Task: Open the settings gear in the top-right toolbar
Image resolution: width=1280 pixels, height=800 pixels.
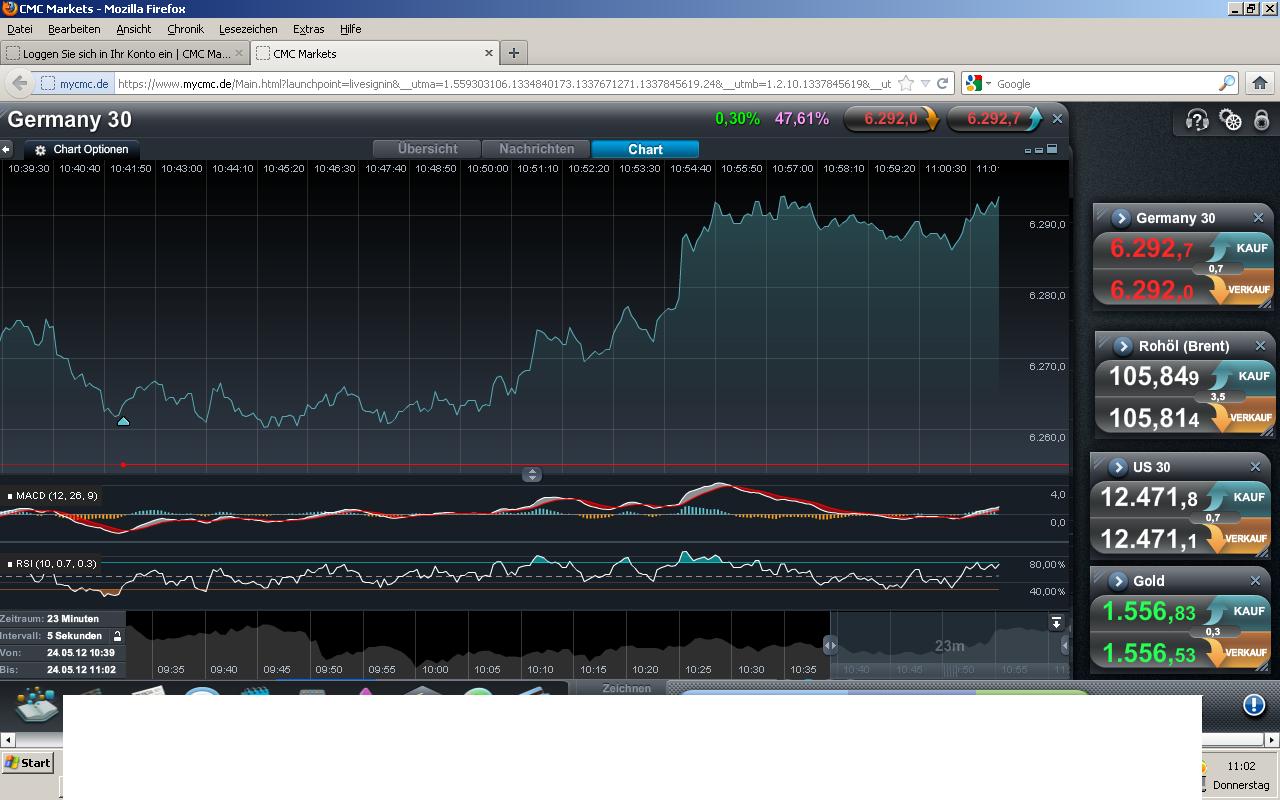Action: [x=1231, y=120]
